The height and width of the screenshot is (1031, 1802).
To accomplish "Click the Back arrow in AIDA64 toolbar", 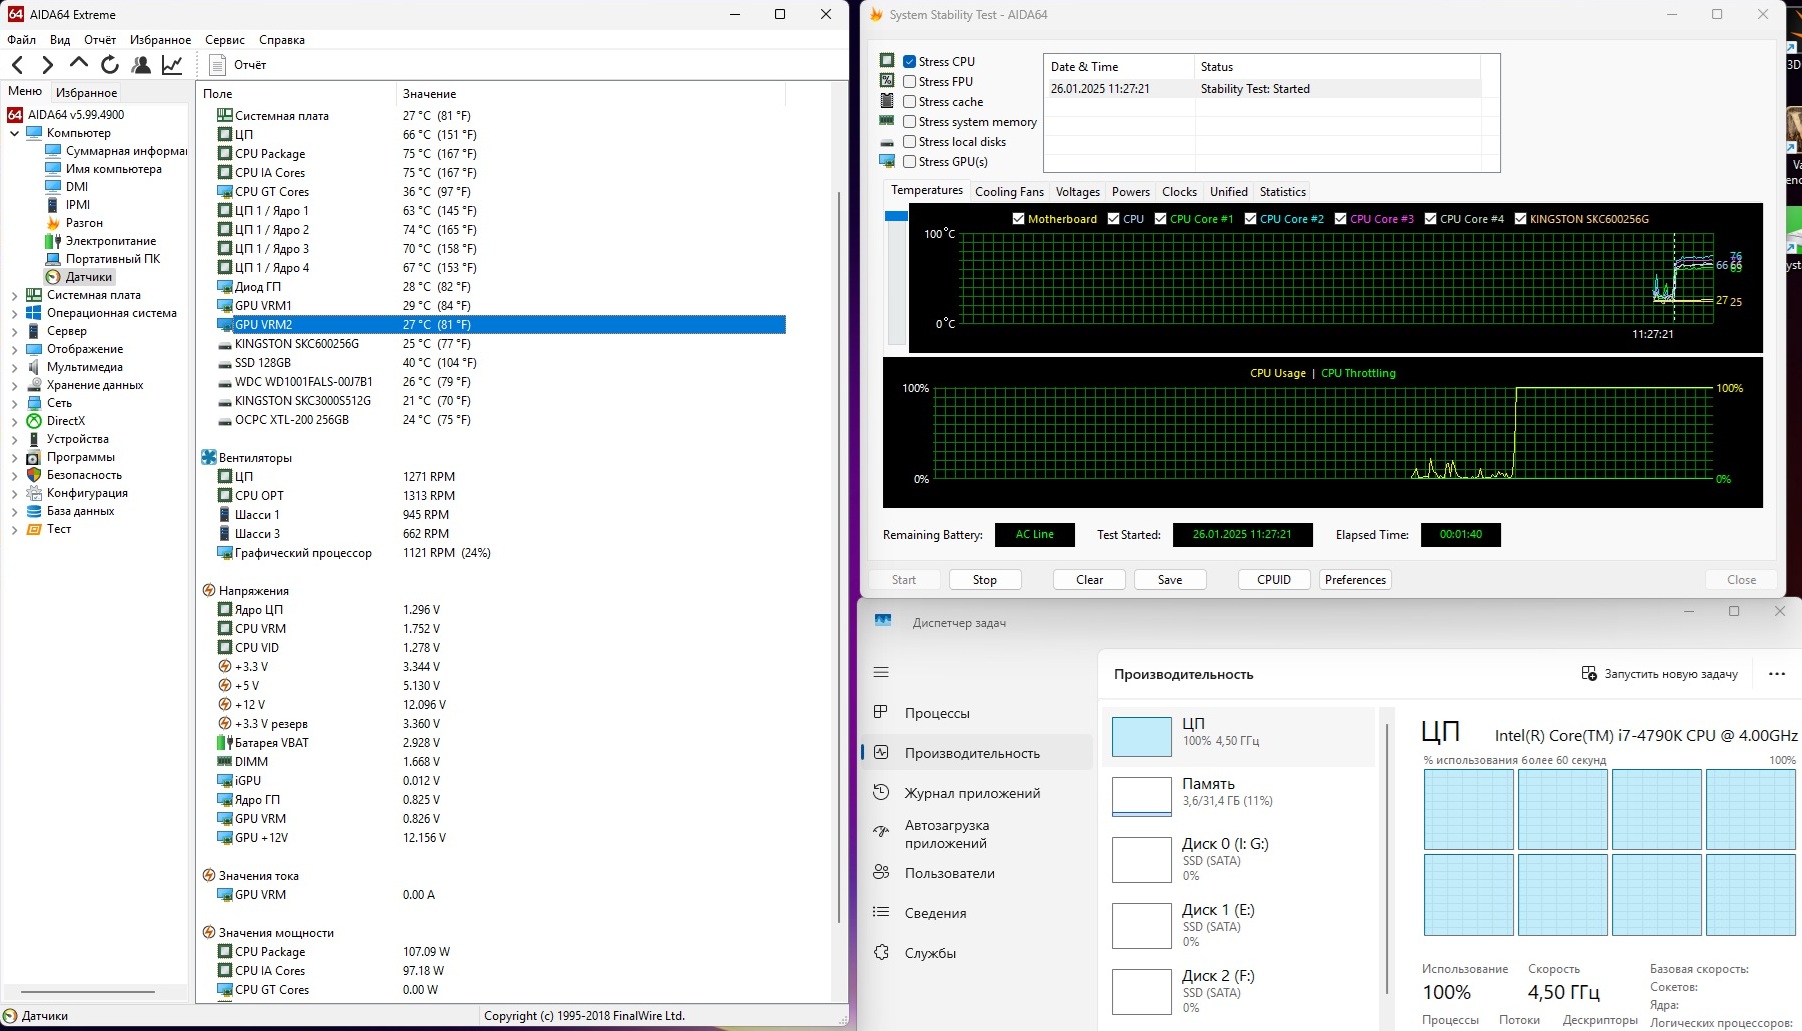I will pyautogui.click(x=18, y=65).
